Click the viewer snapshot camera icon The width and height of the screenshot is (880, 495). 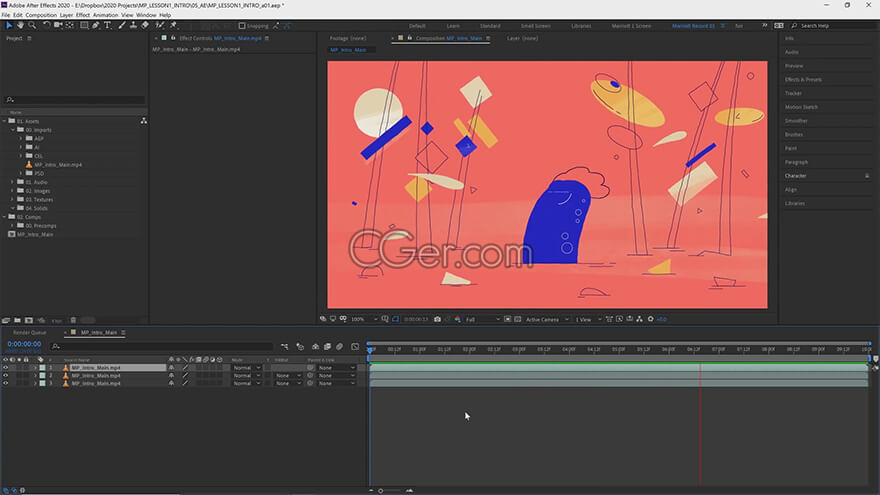[x=437, y=319]
